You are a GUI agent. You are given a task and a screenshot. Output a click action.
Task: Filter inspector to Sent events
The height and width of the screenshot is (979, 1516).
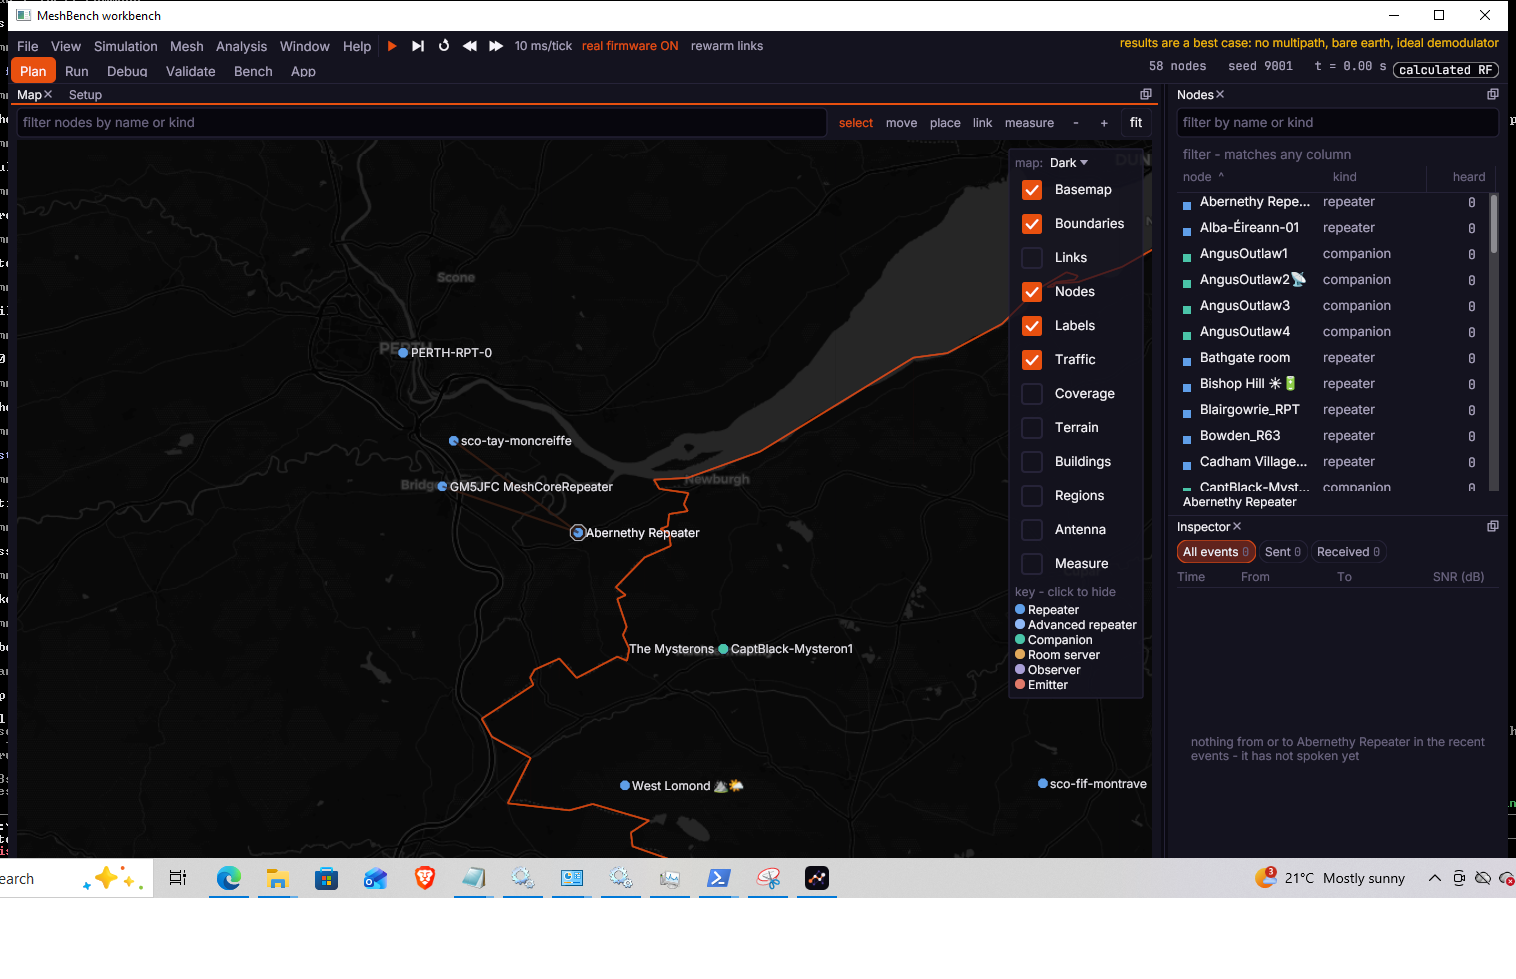(1283, 552)
